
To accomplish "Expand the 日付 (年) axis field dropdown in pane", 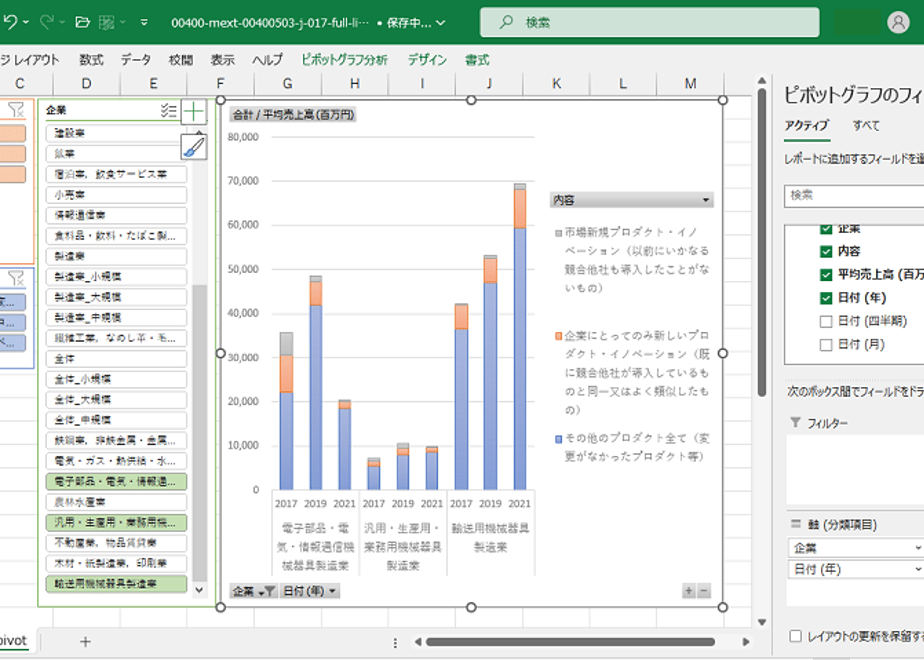I will [x=918, y=569].
